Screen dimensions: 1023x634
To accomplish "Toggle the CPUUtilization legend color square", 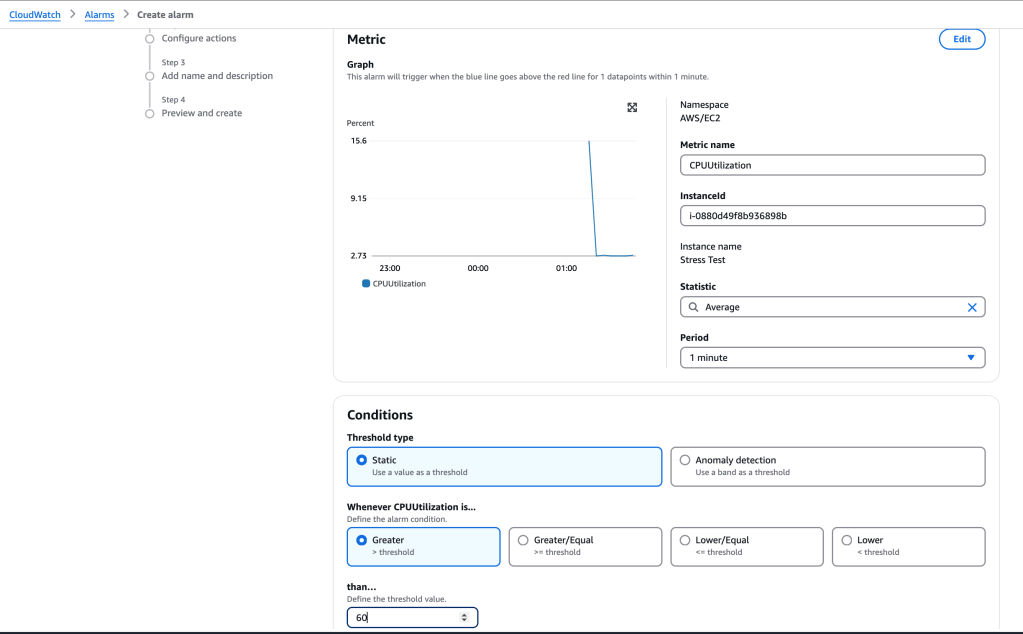I will tap(366, 284).
